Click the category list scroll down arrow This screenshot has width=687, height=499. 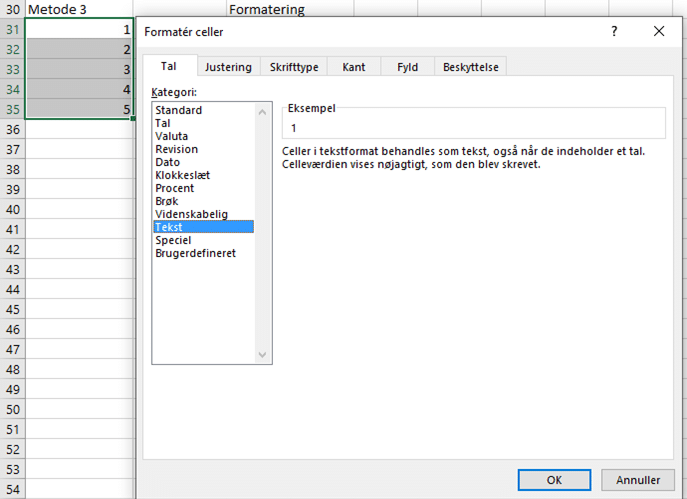pyautogui.click(x=264, y=355)
